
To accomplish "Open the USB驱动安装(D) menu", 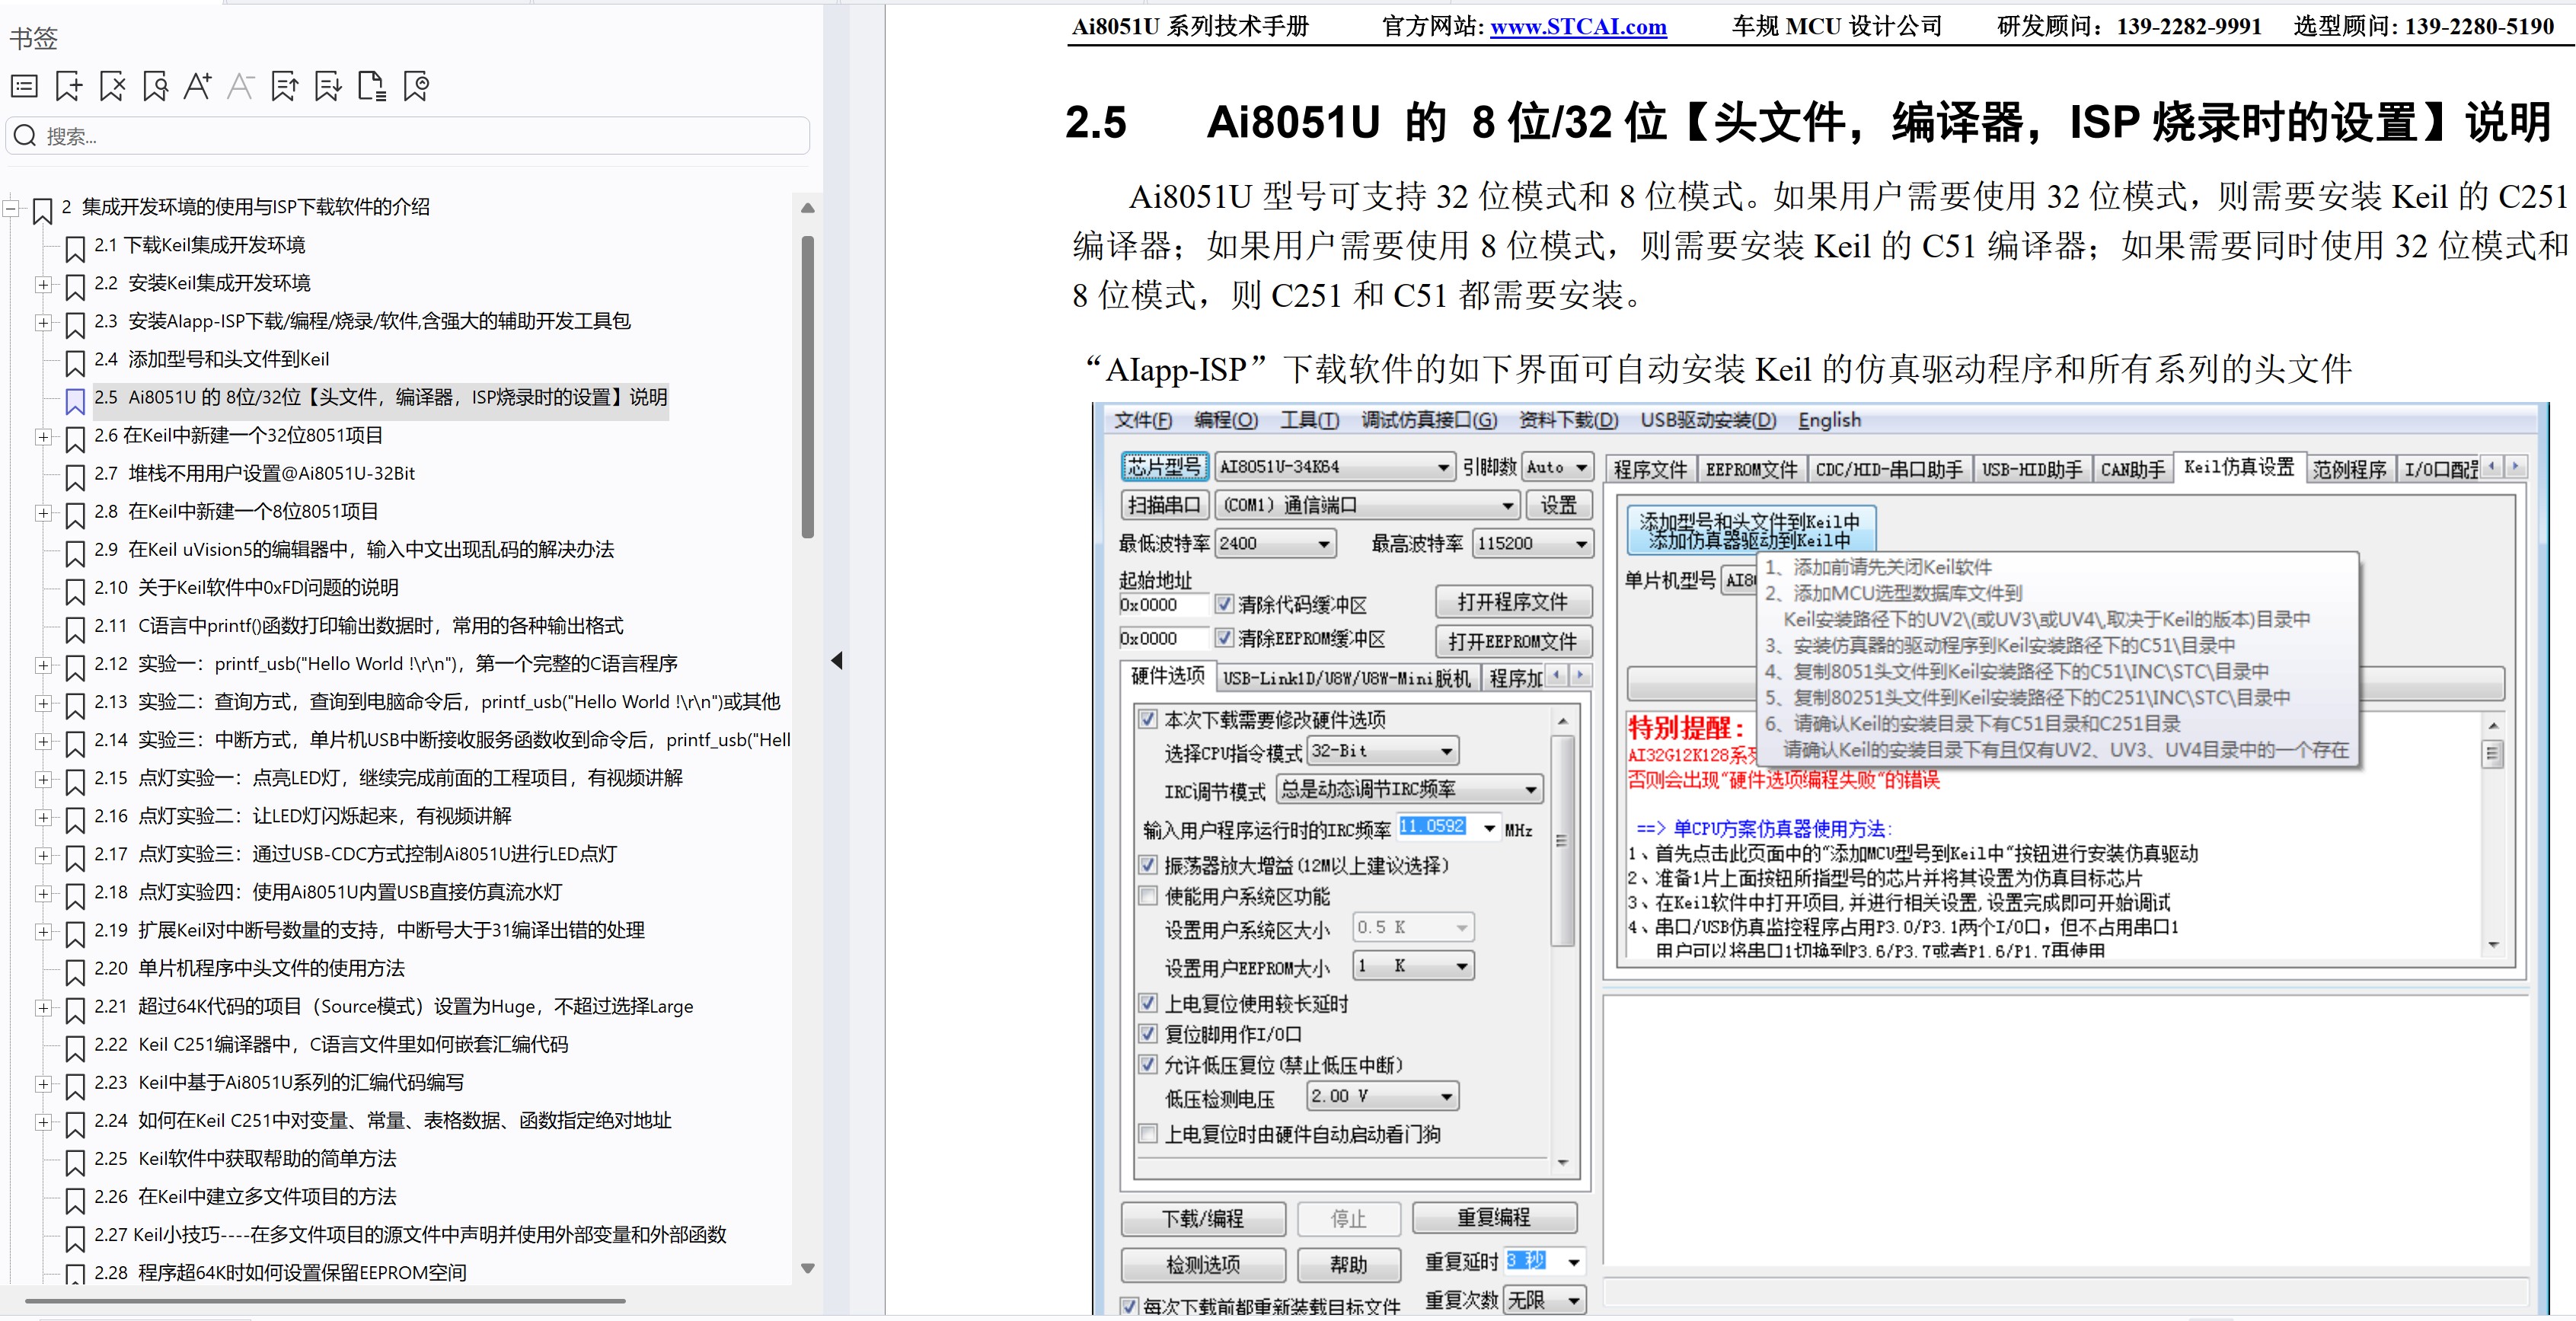I will pyautogui.click(x=1708, y=421).
